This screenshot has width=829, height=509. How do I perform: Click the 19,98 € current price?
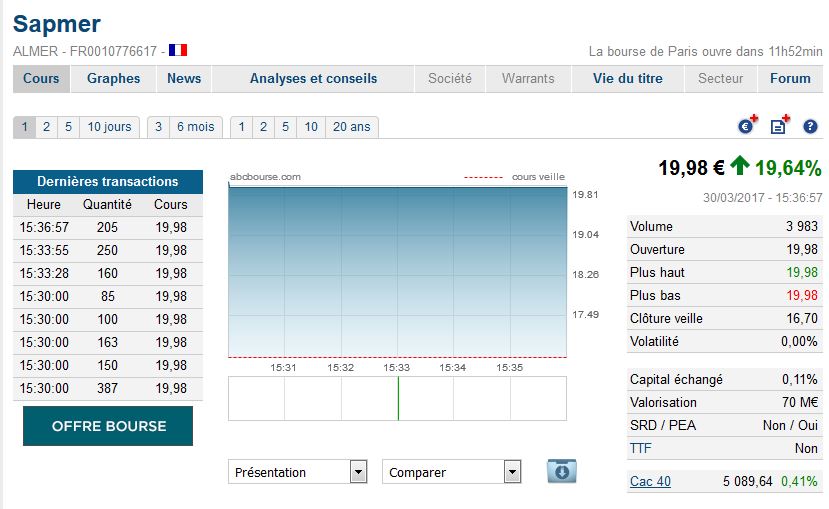(x=692, y=168)
